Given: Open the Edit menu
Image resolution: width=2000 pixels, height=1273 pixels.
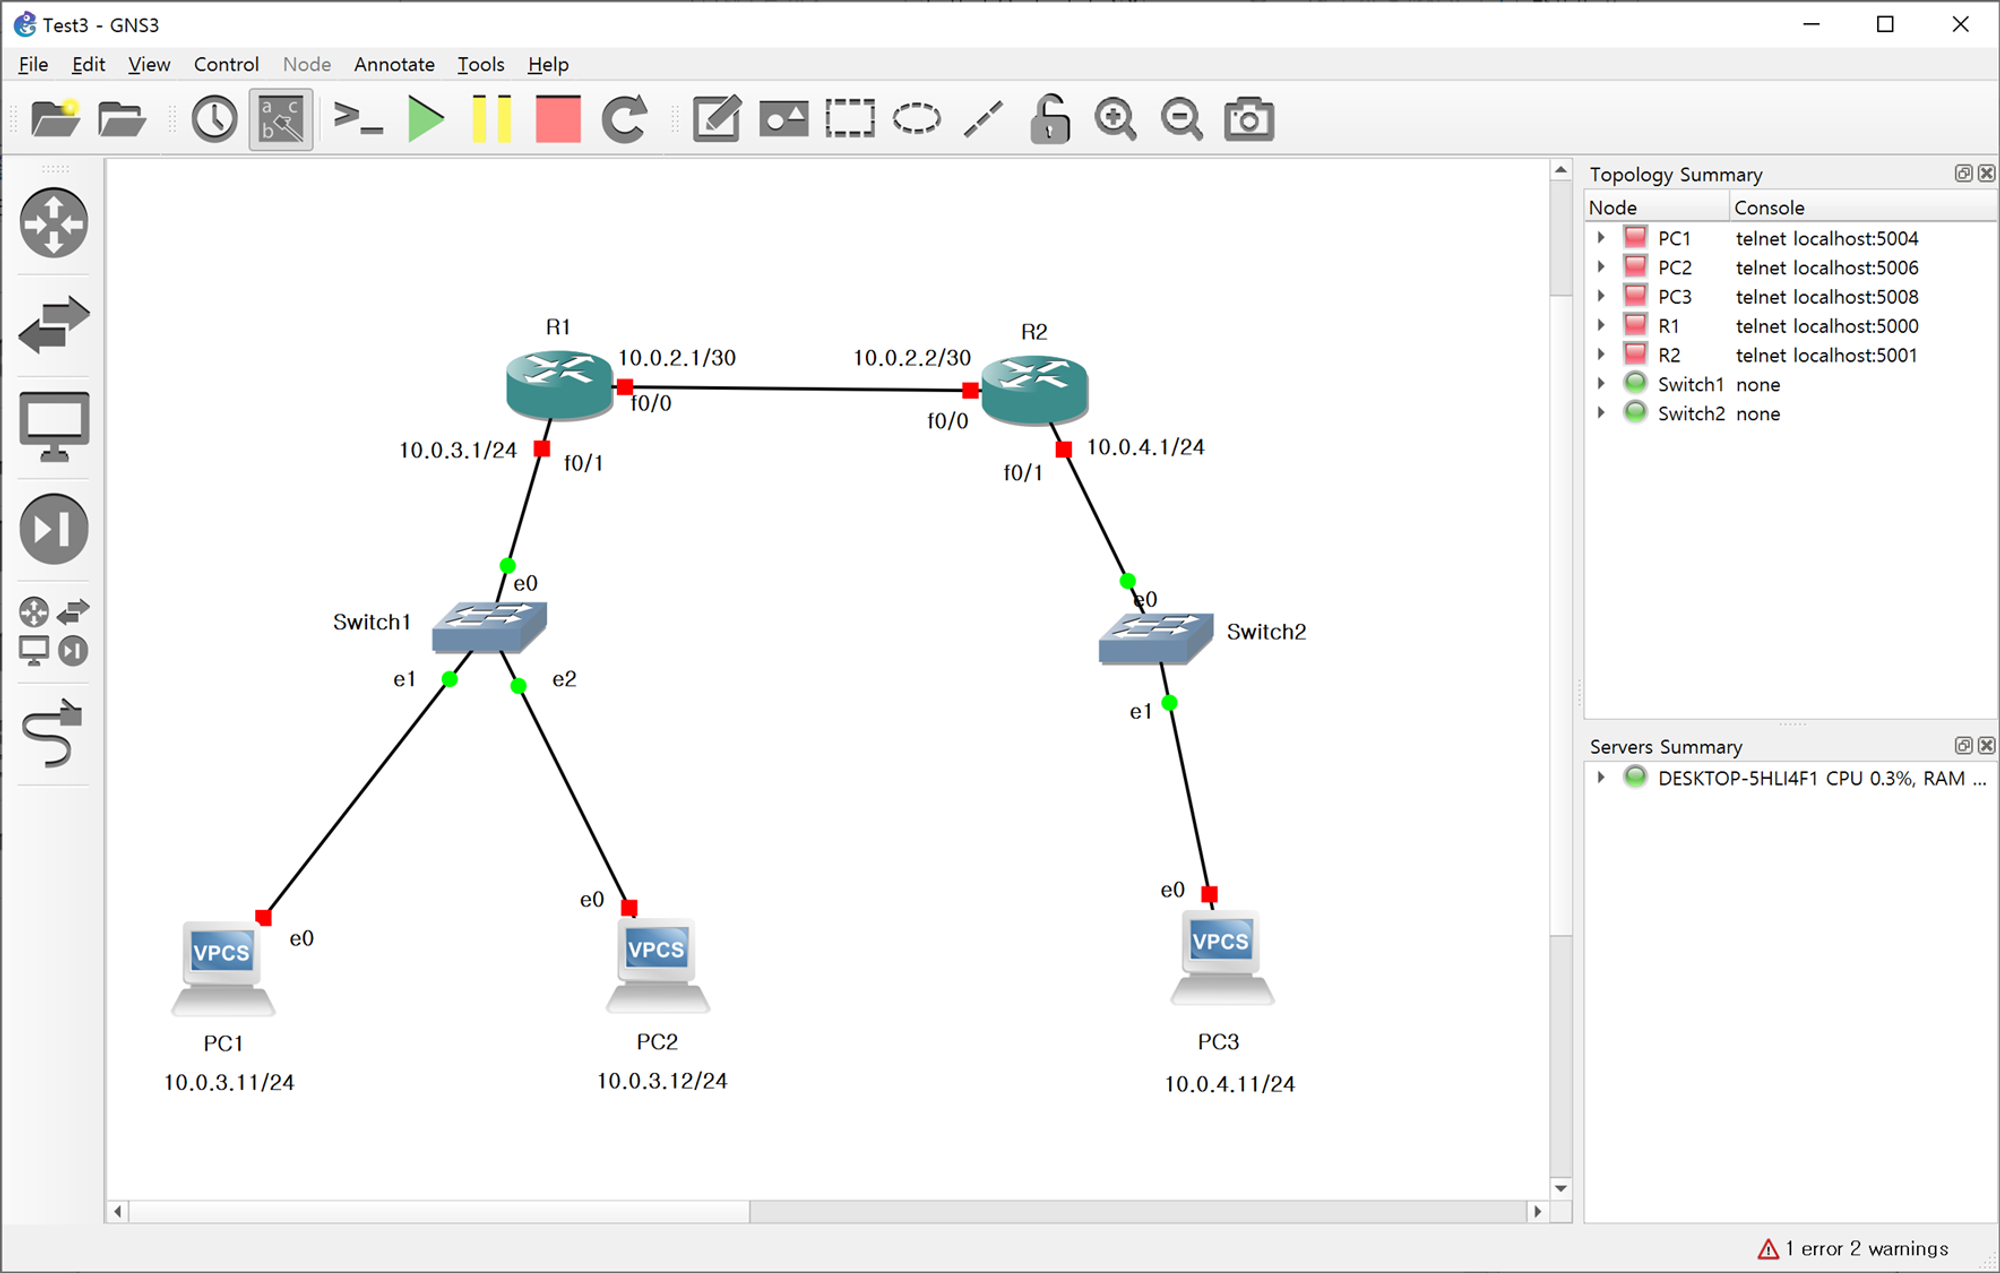Looking at the screenshot, I should pos(88,64).
